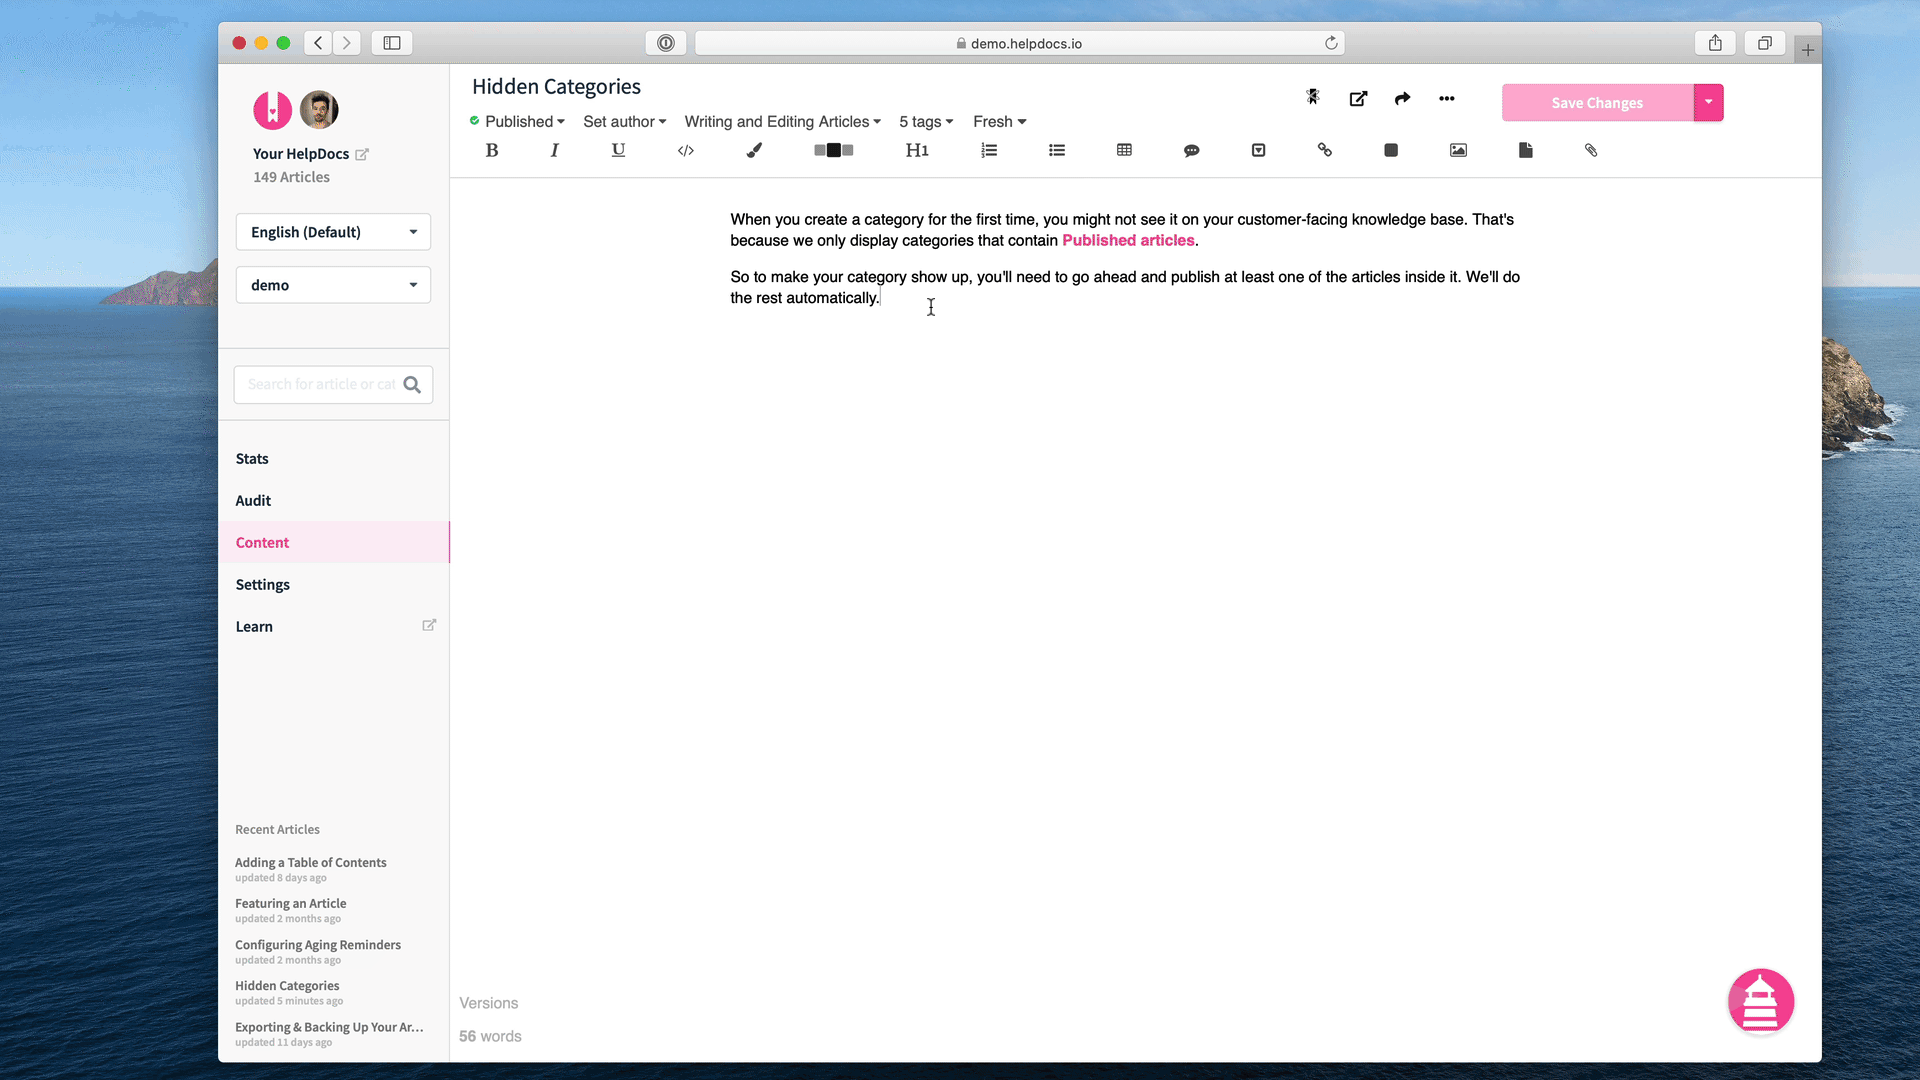This screenshot has height=1080, width=1920.
Task: Open article preview in new window
Action: pos(1358,98)
